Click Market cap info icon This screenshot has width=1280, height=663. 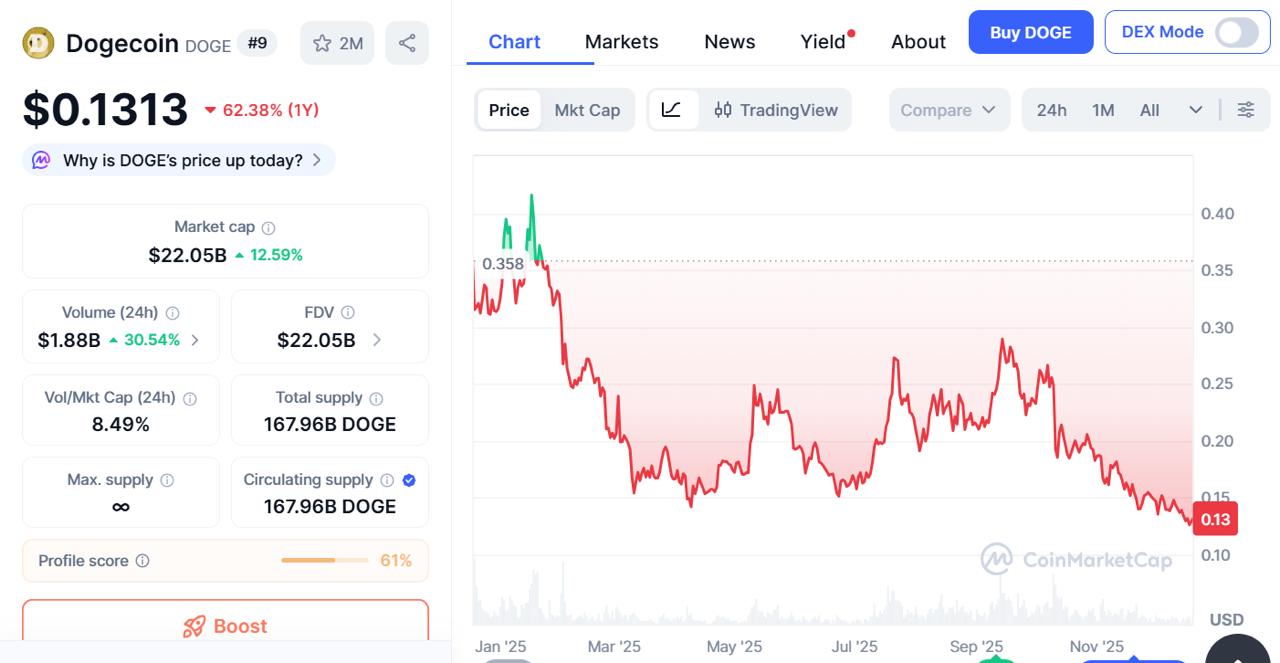coord(269,228)
